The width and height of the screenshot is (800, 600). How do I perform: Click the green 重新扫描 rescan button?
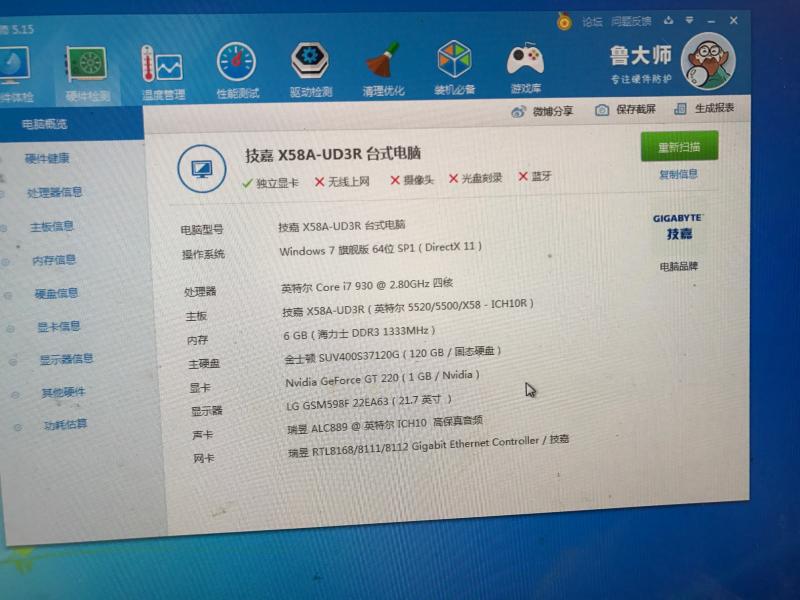(679, 146)
